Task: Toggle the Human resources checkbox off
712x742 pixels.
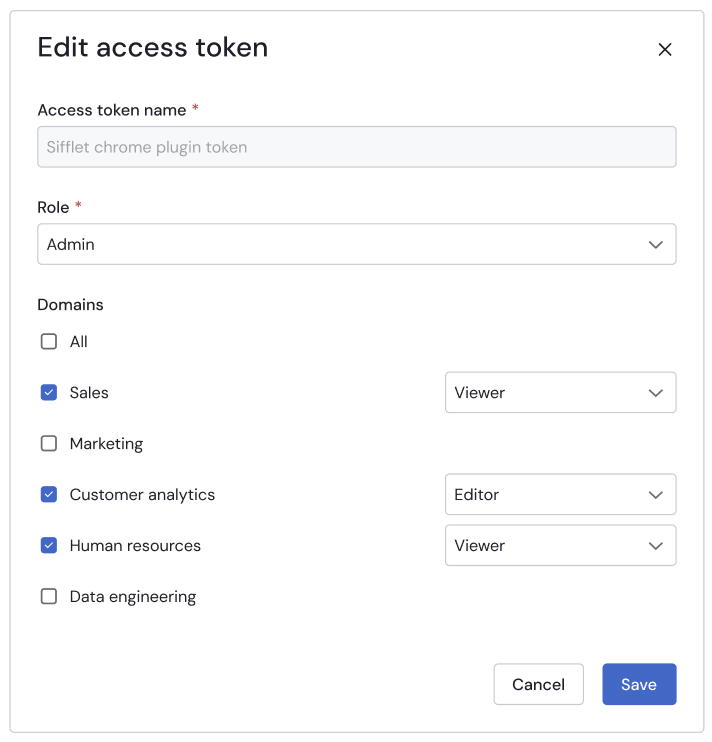Action: point(49,546)
